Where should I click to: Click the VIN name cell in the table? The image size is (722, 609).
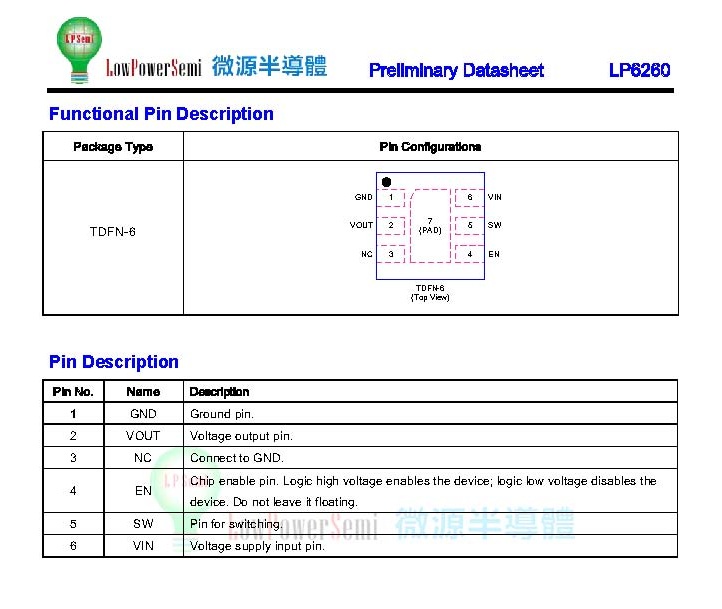(x=143, y=546)
